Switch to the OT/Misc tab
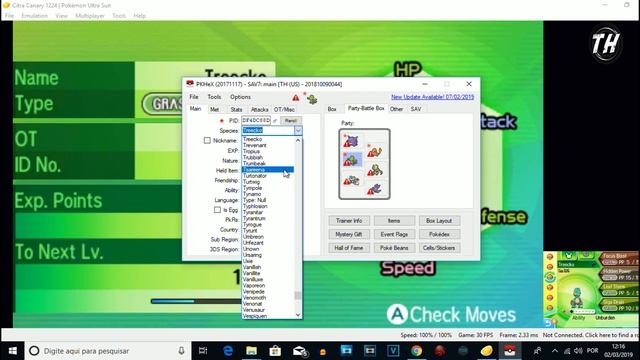This screenshot has width=640, height=360. [x=284, y=109]
